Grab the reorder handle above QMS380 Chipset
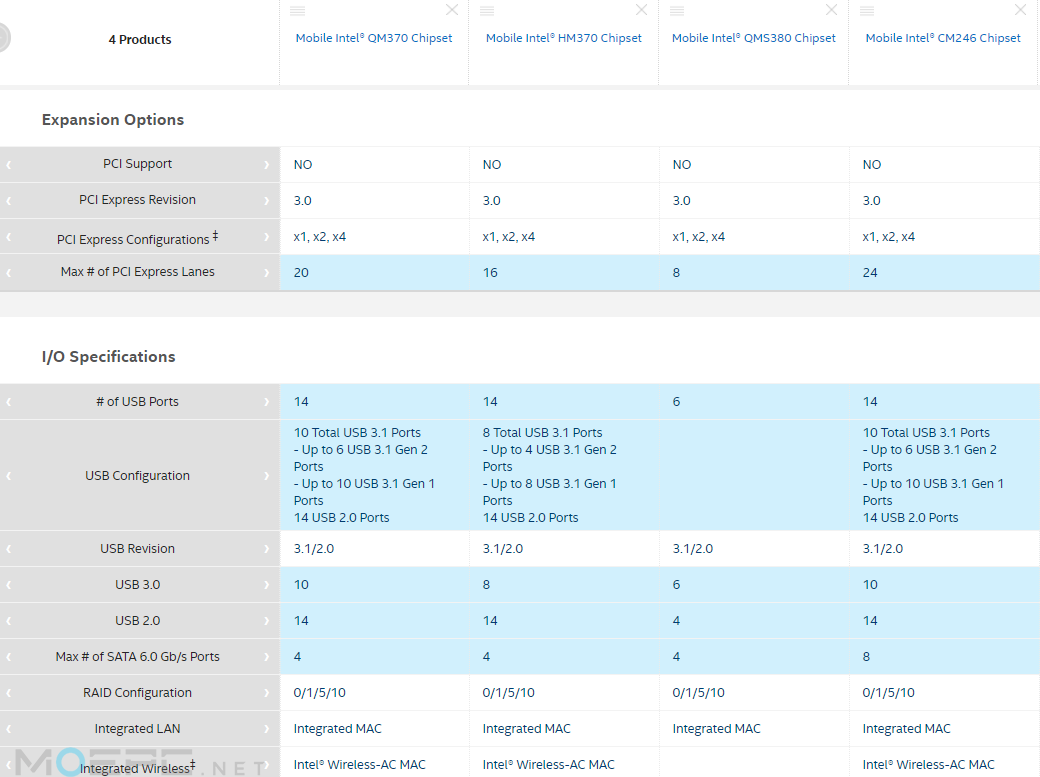This screenshot has width=1040, height=777. point(677,11)
